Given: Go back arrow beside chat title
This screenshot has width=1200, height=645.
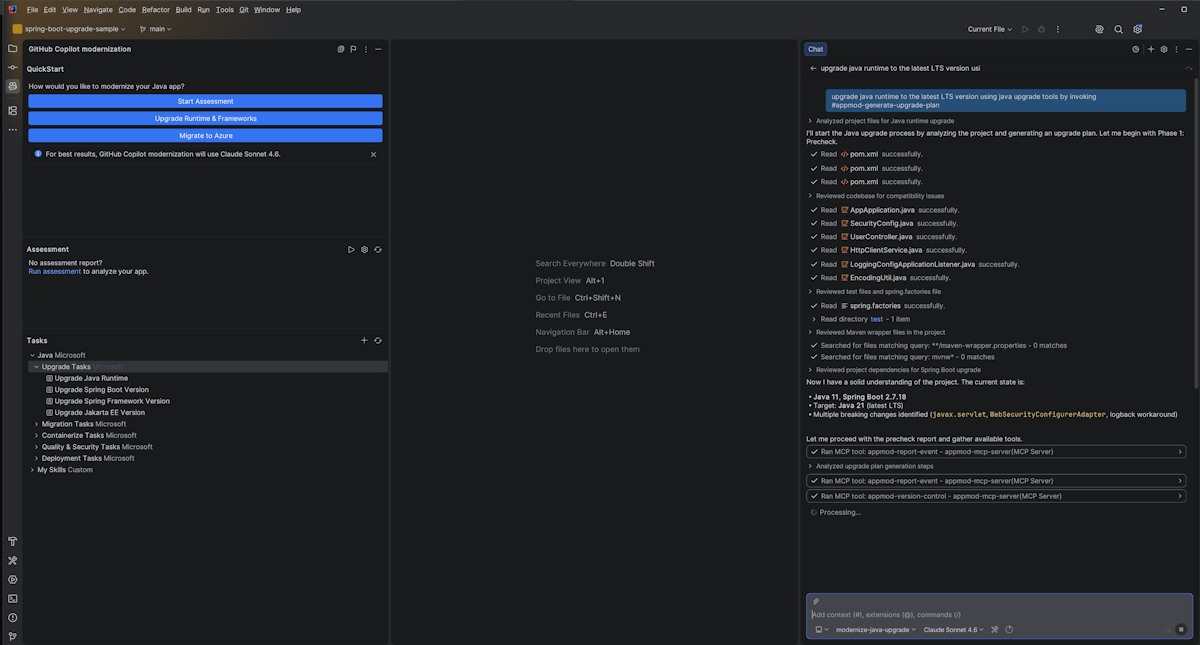Looking at the screenshot, I should [813, 69].
